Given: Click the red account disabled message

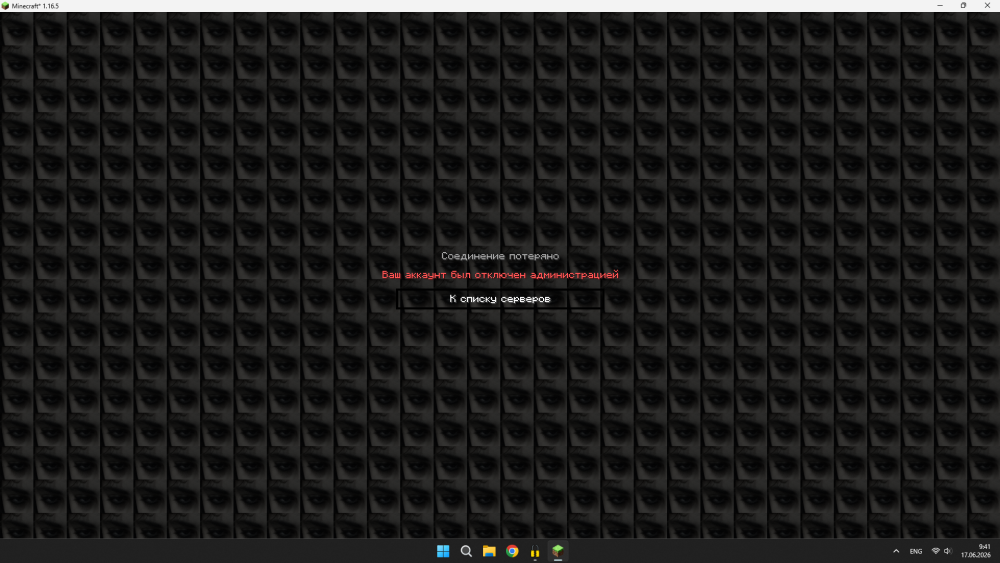Looking at the screenshot, I should click(500, 275).
